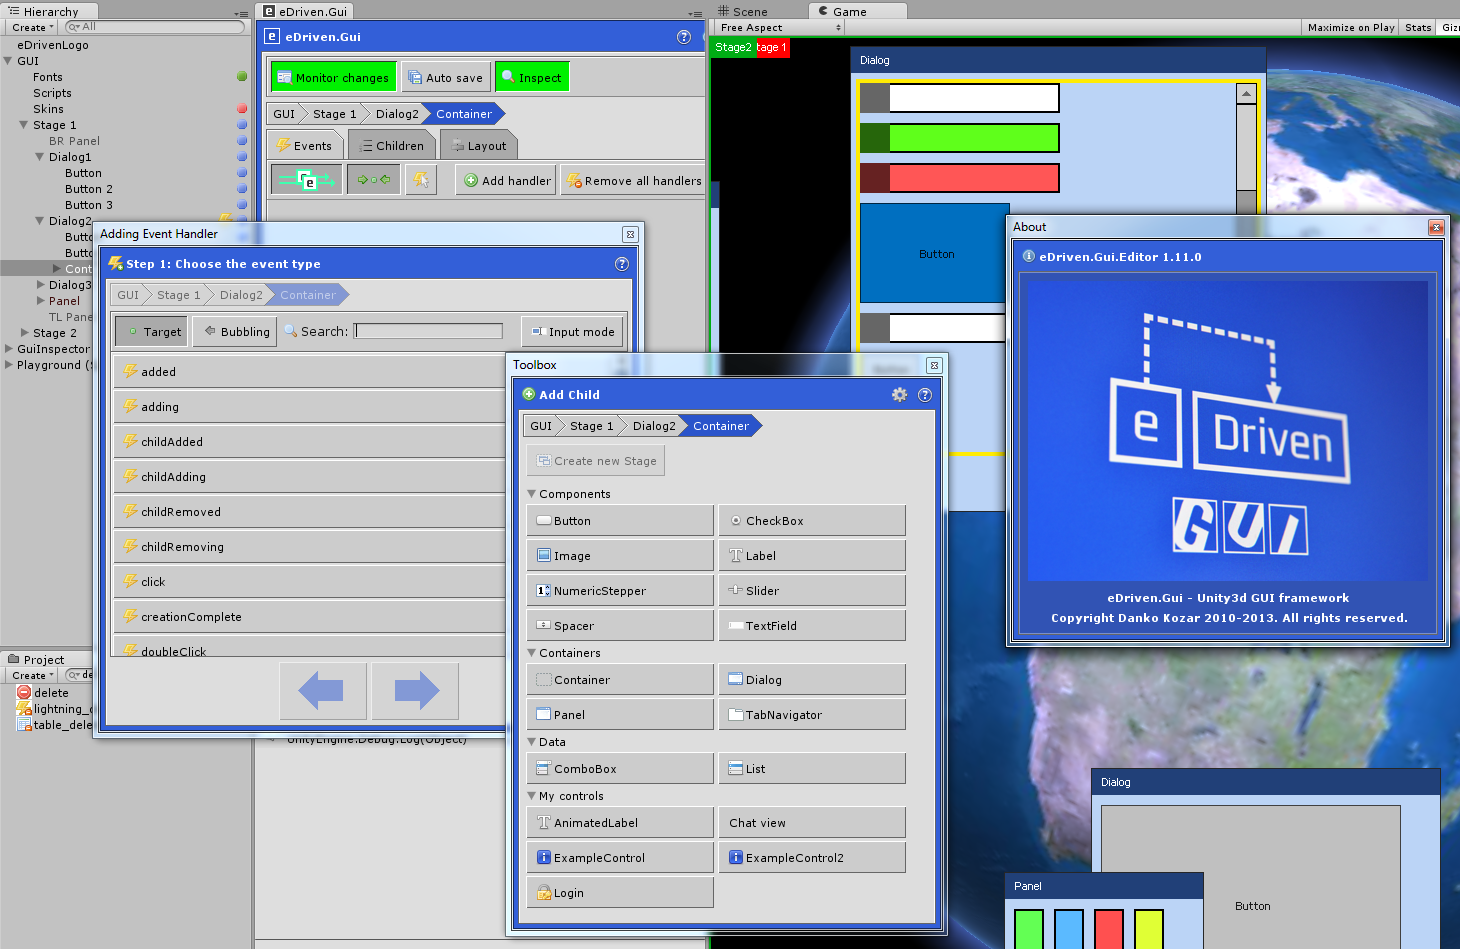The height and width of the screenshot is (949, 1460).
Task: Switch to Layout tab
Action: pyautogui.click(x=478, y=145)
